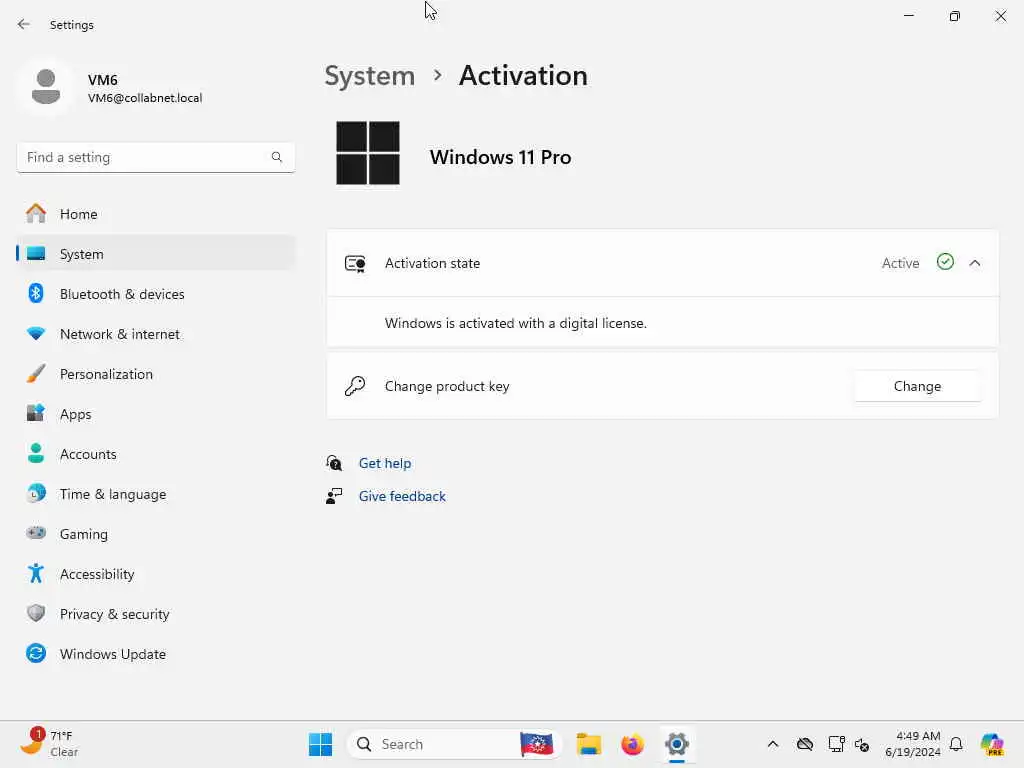Open the notification bell
1024x768 pixels.
pos(956,744)
